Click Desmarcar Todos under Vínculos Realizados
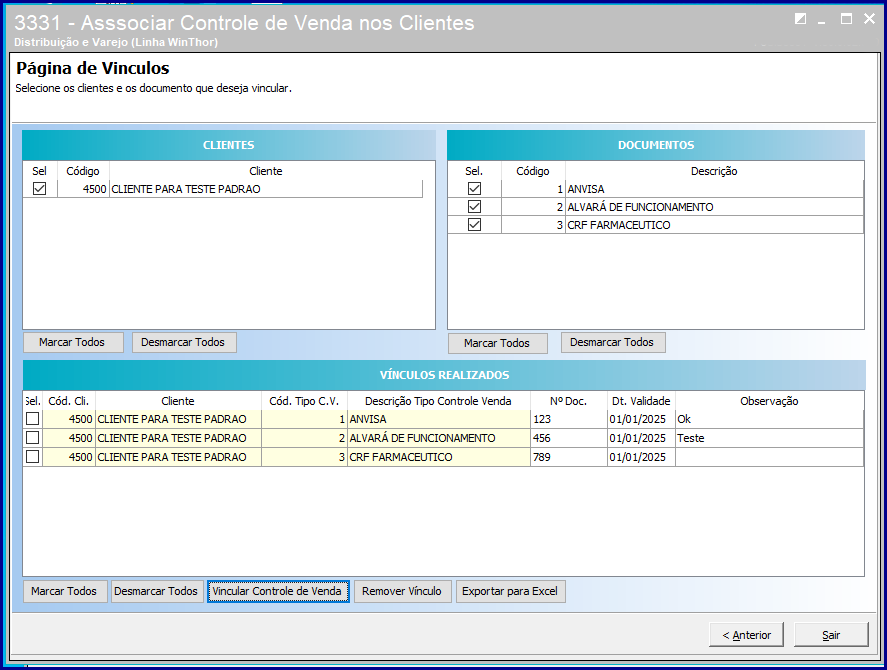The image size is (887, 670). [157, 591]
